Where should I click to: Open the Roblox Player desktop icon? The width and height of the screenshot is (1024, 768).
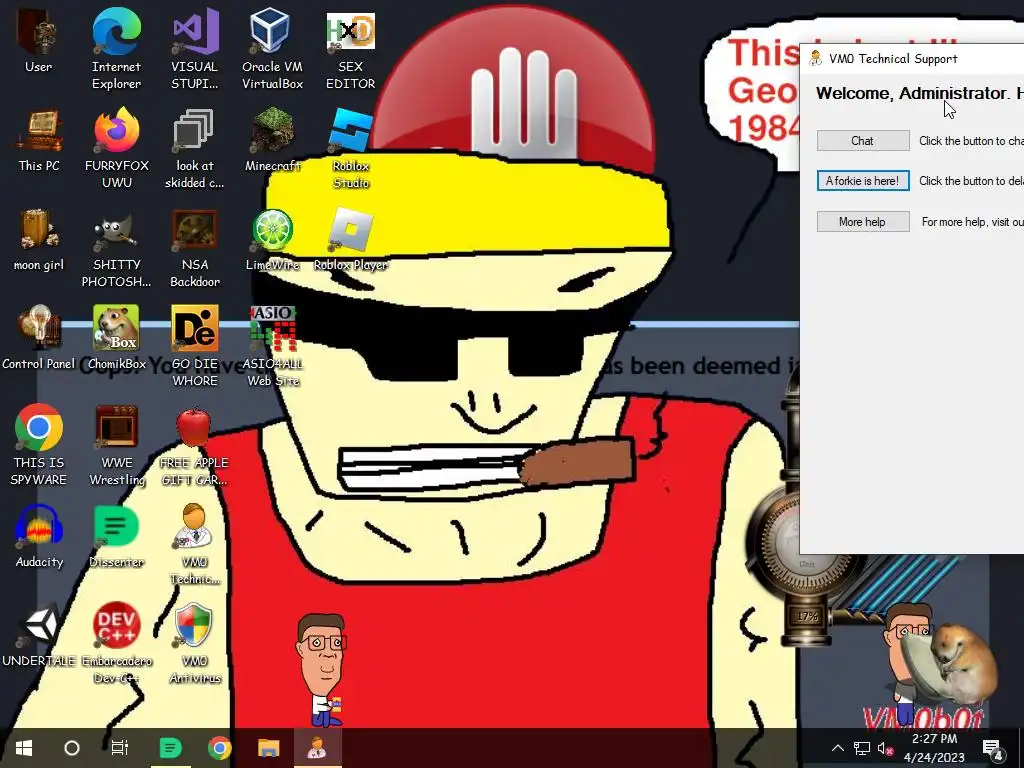[351, 240]
